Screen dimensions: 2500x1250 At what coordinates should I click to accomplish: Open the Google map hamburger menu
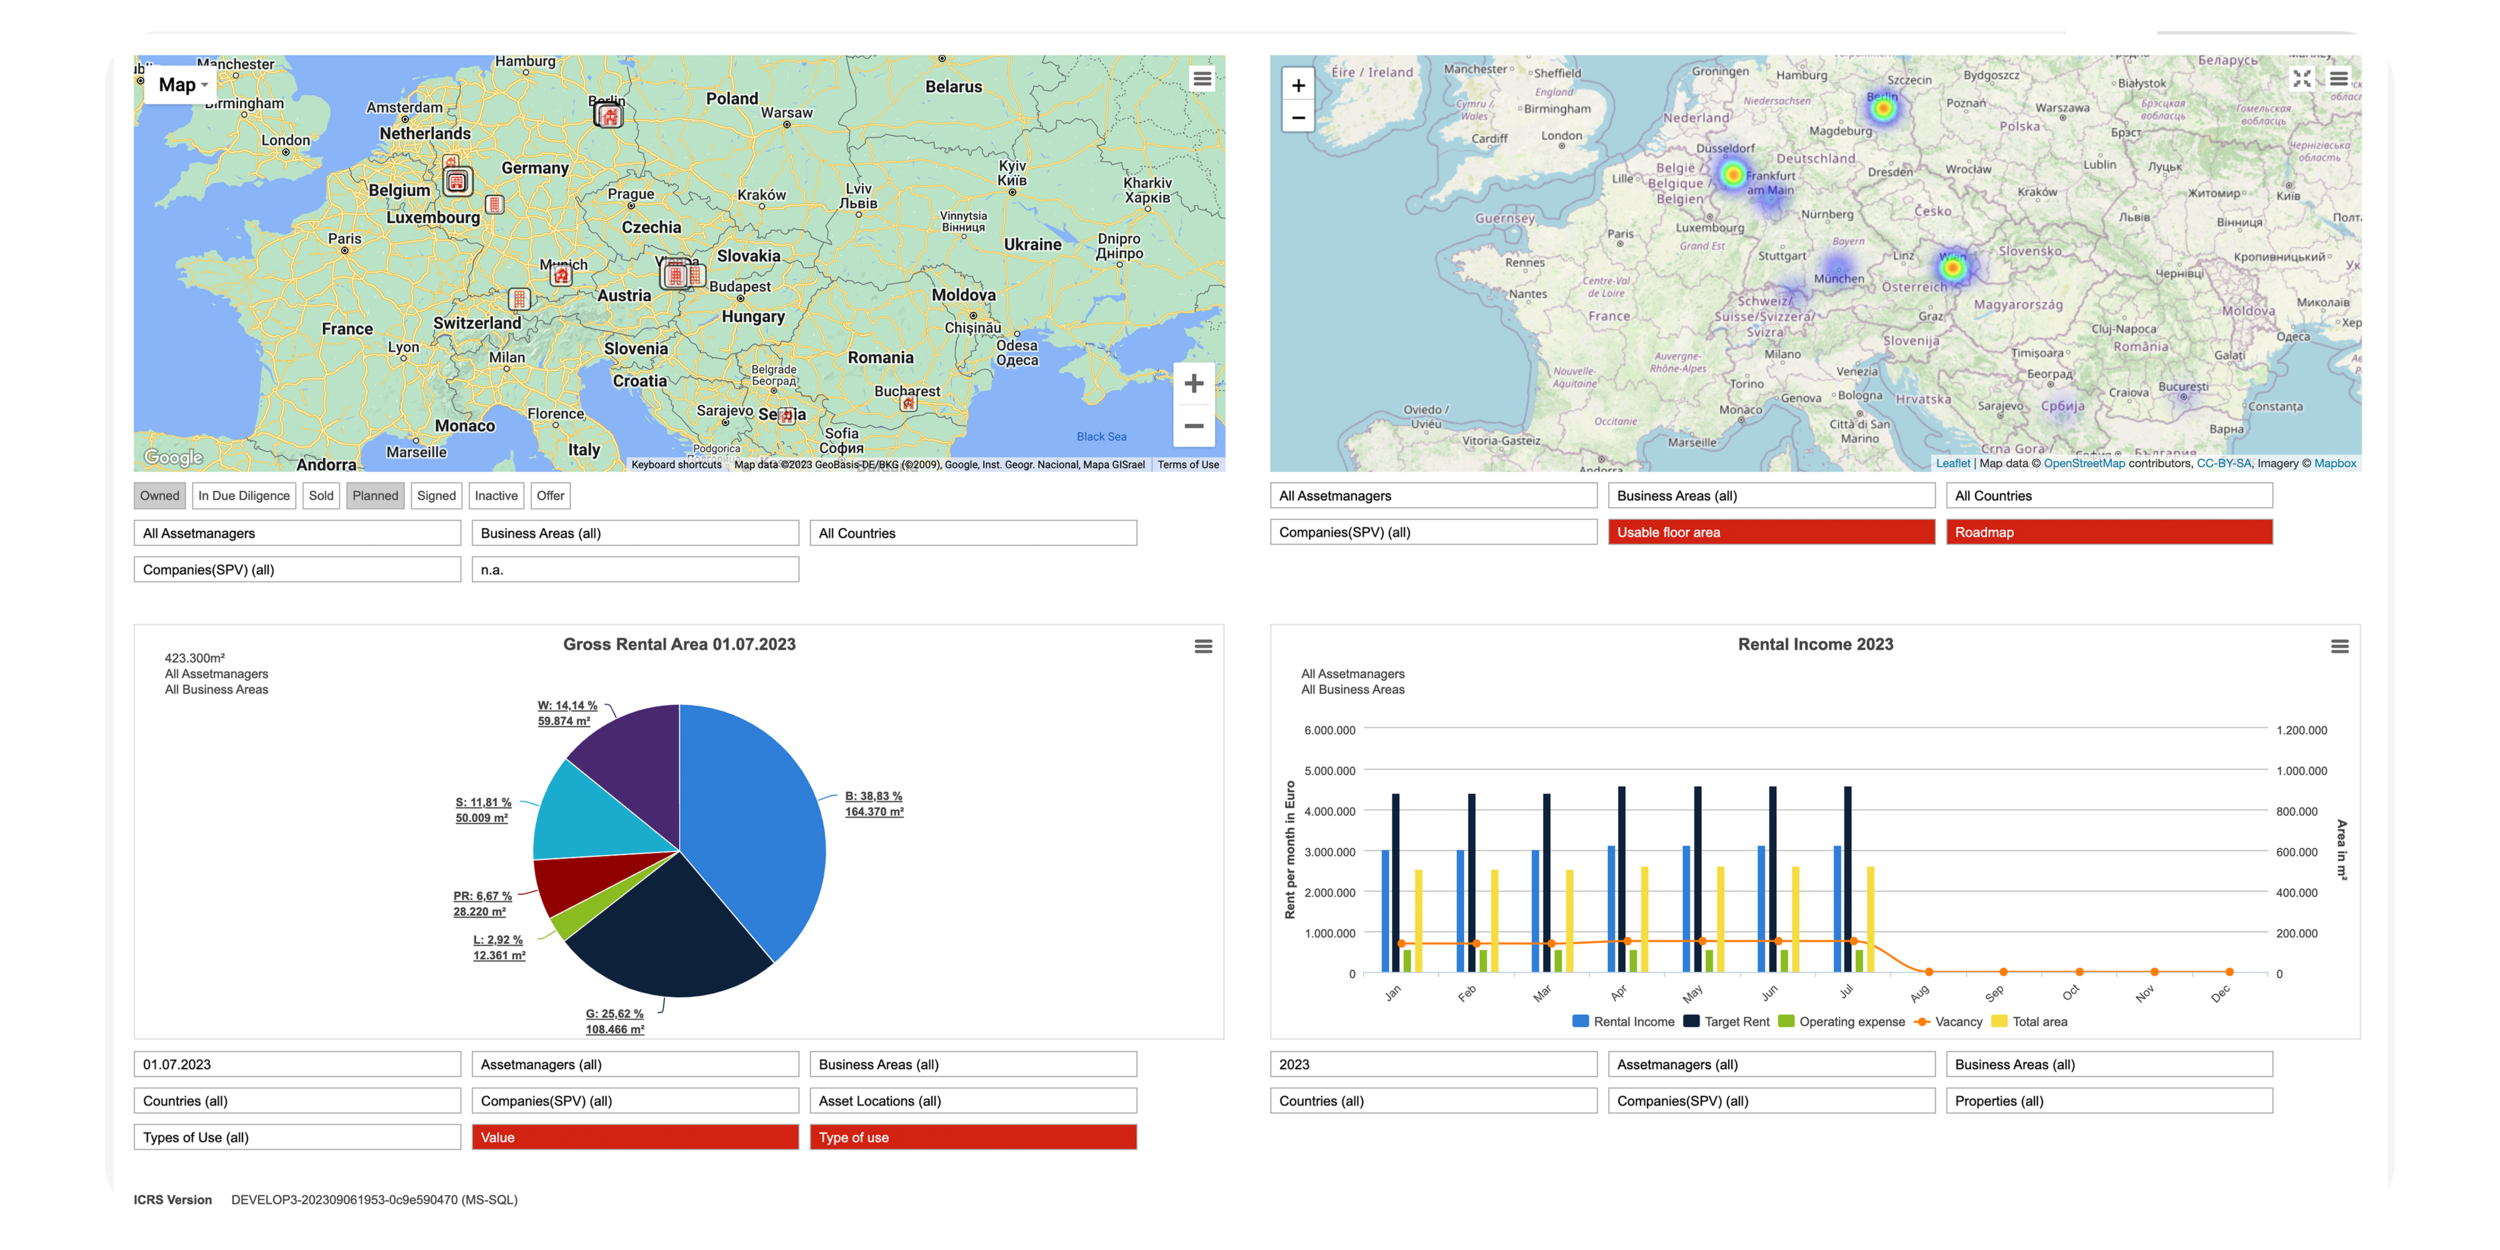pyautogui.click(x=1202, y=79)
